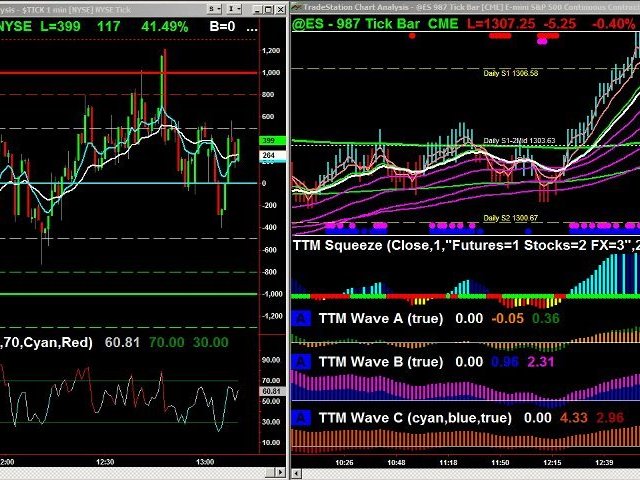The width and height of the screenshot is (640, 480).
Task: Minimize the NYSE Tick chart window
Action: [x=257, y=9]
